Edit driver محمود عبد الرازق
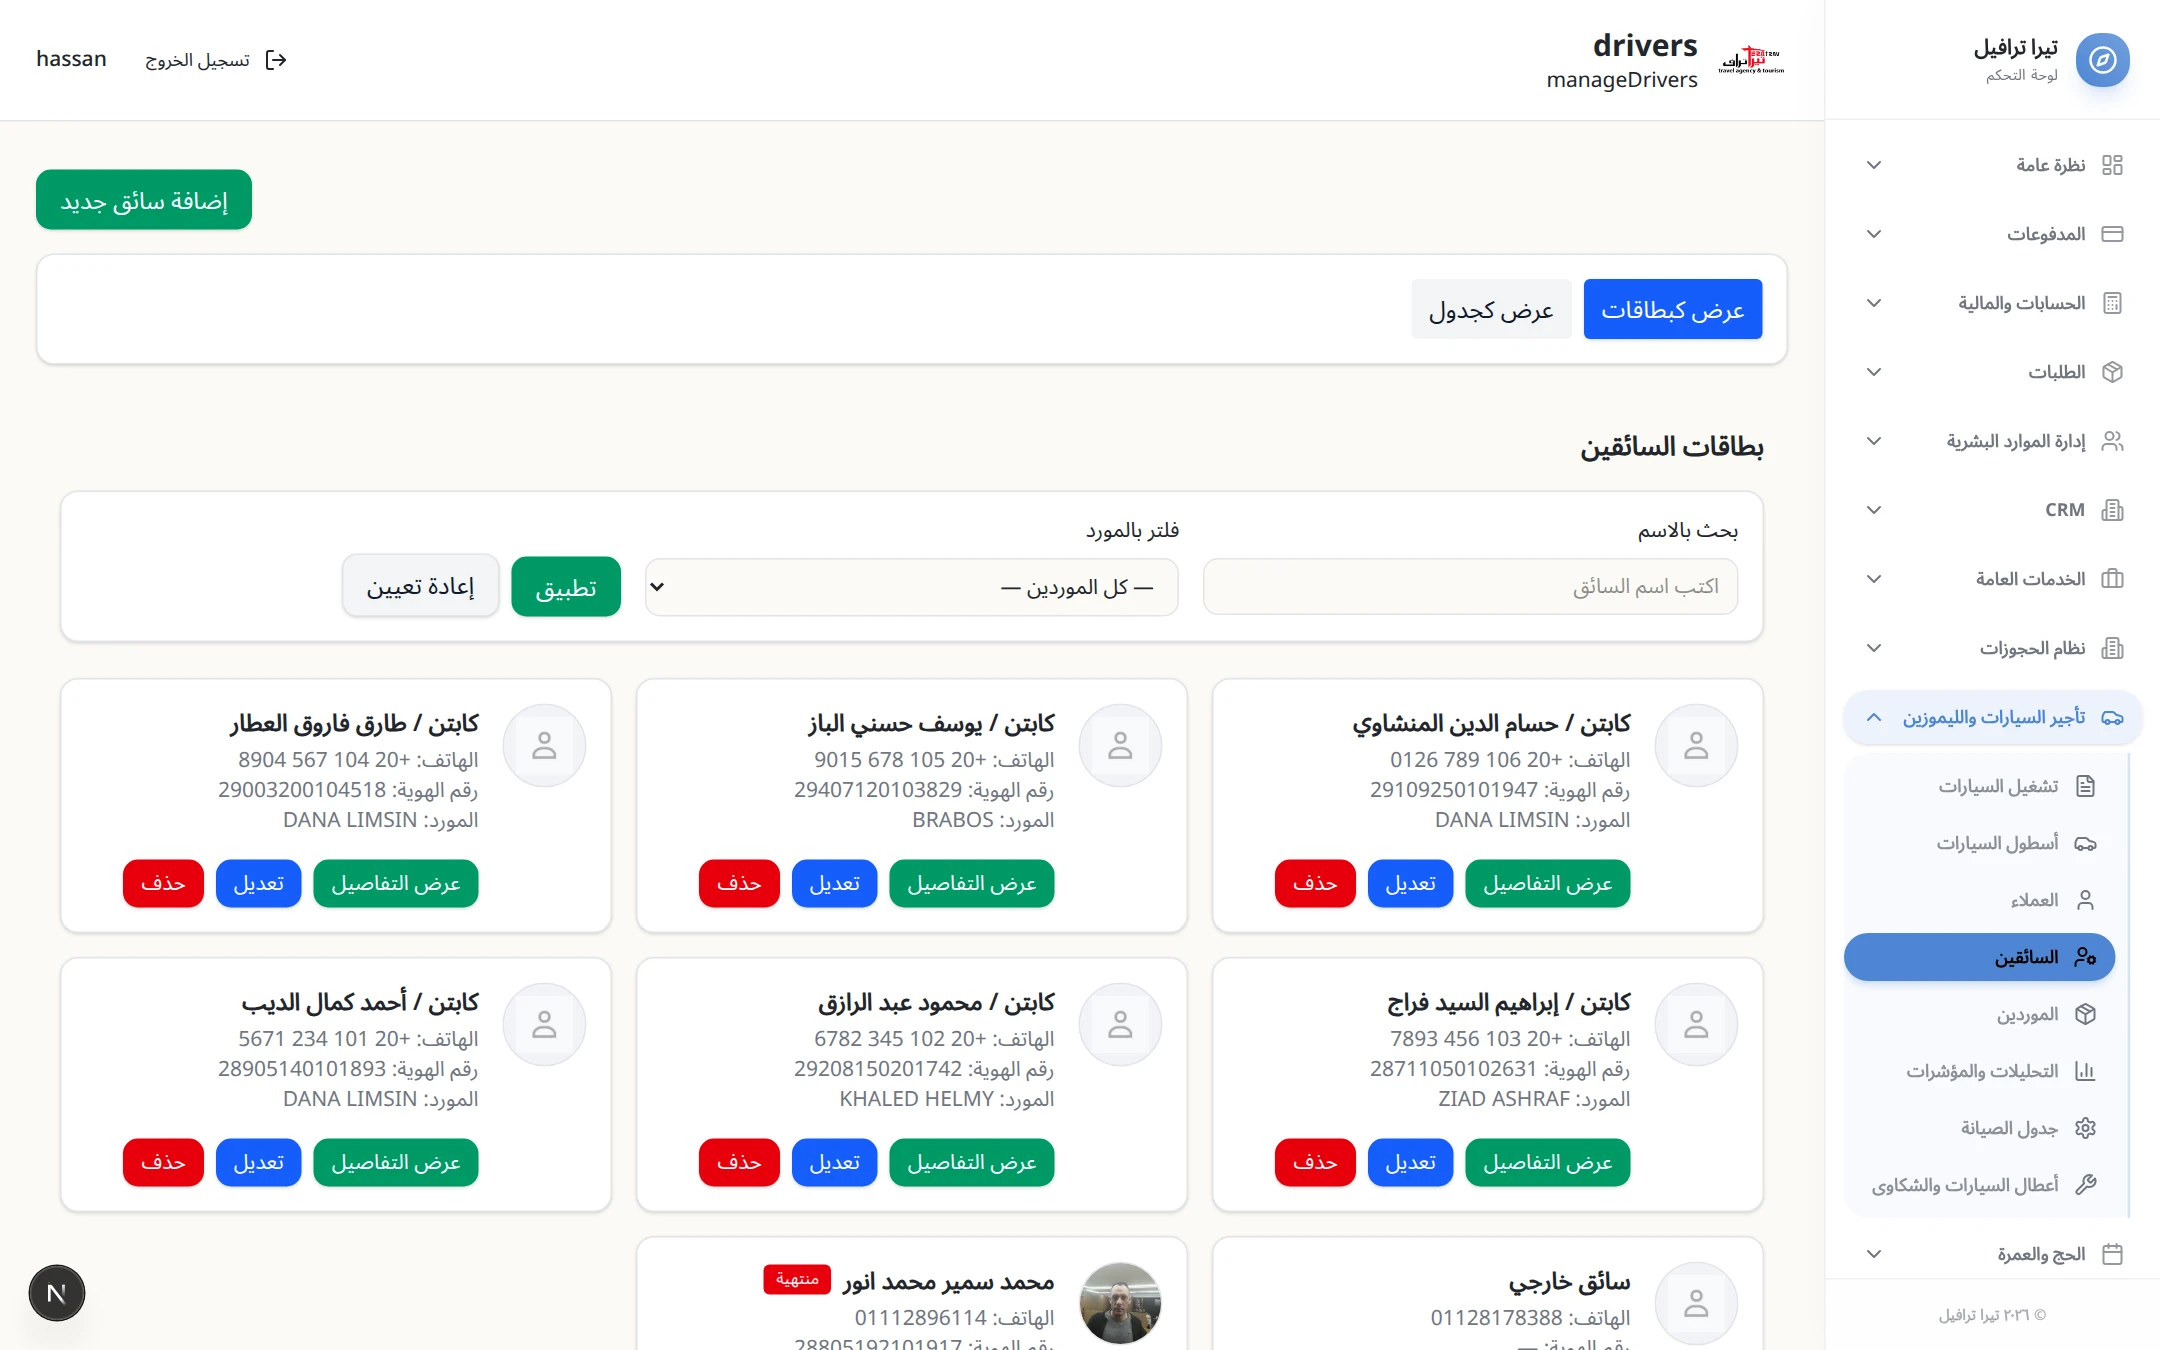 click(834, 1162)
